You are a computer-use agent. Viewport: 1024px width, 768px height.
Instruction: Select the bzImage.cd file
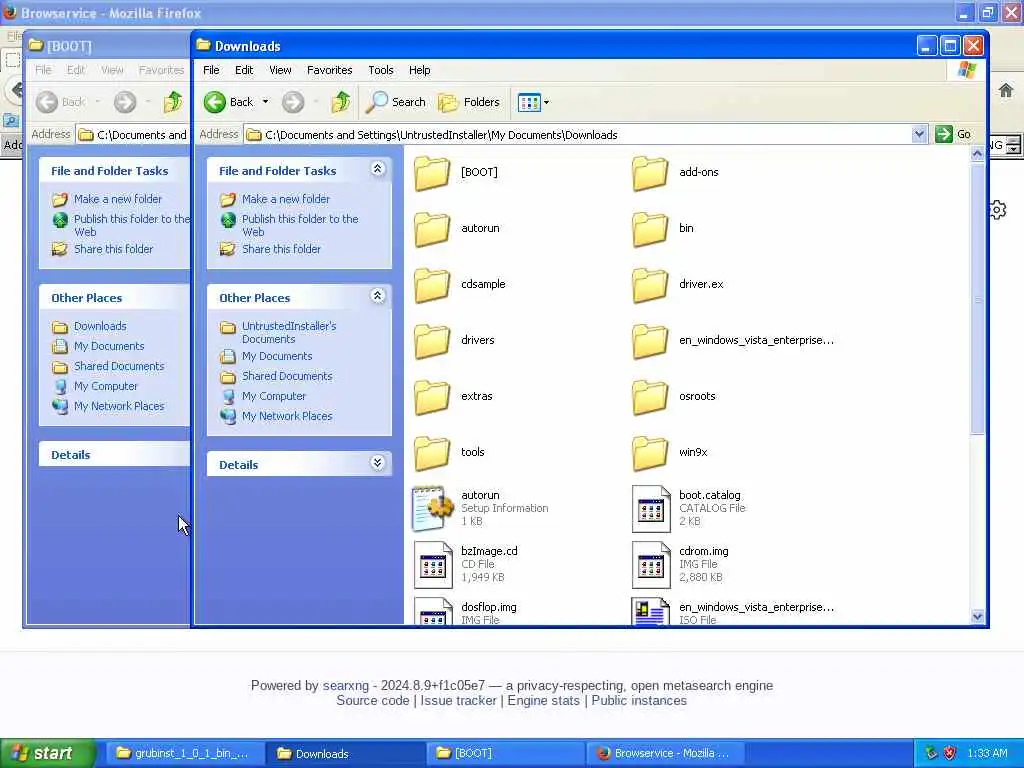466,564
